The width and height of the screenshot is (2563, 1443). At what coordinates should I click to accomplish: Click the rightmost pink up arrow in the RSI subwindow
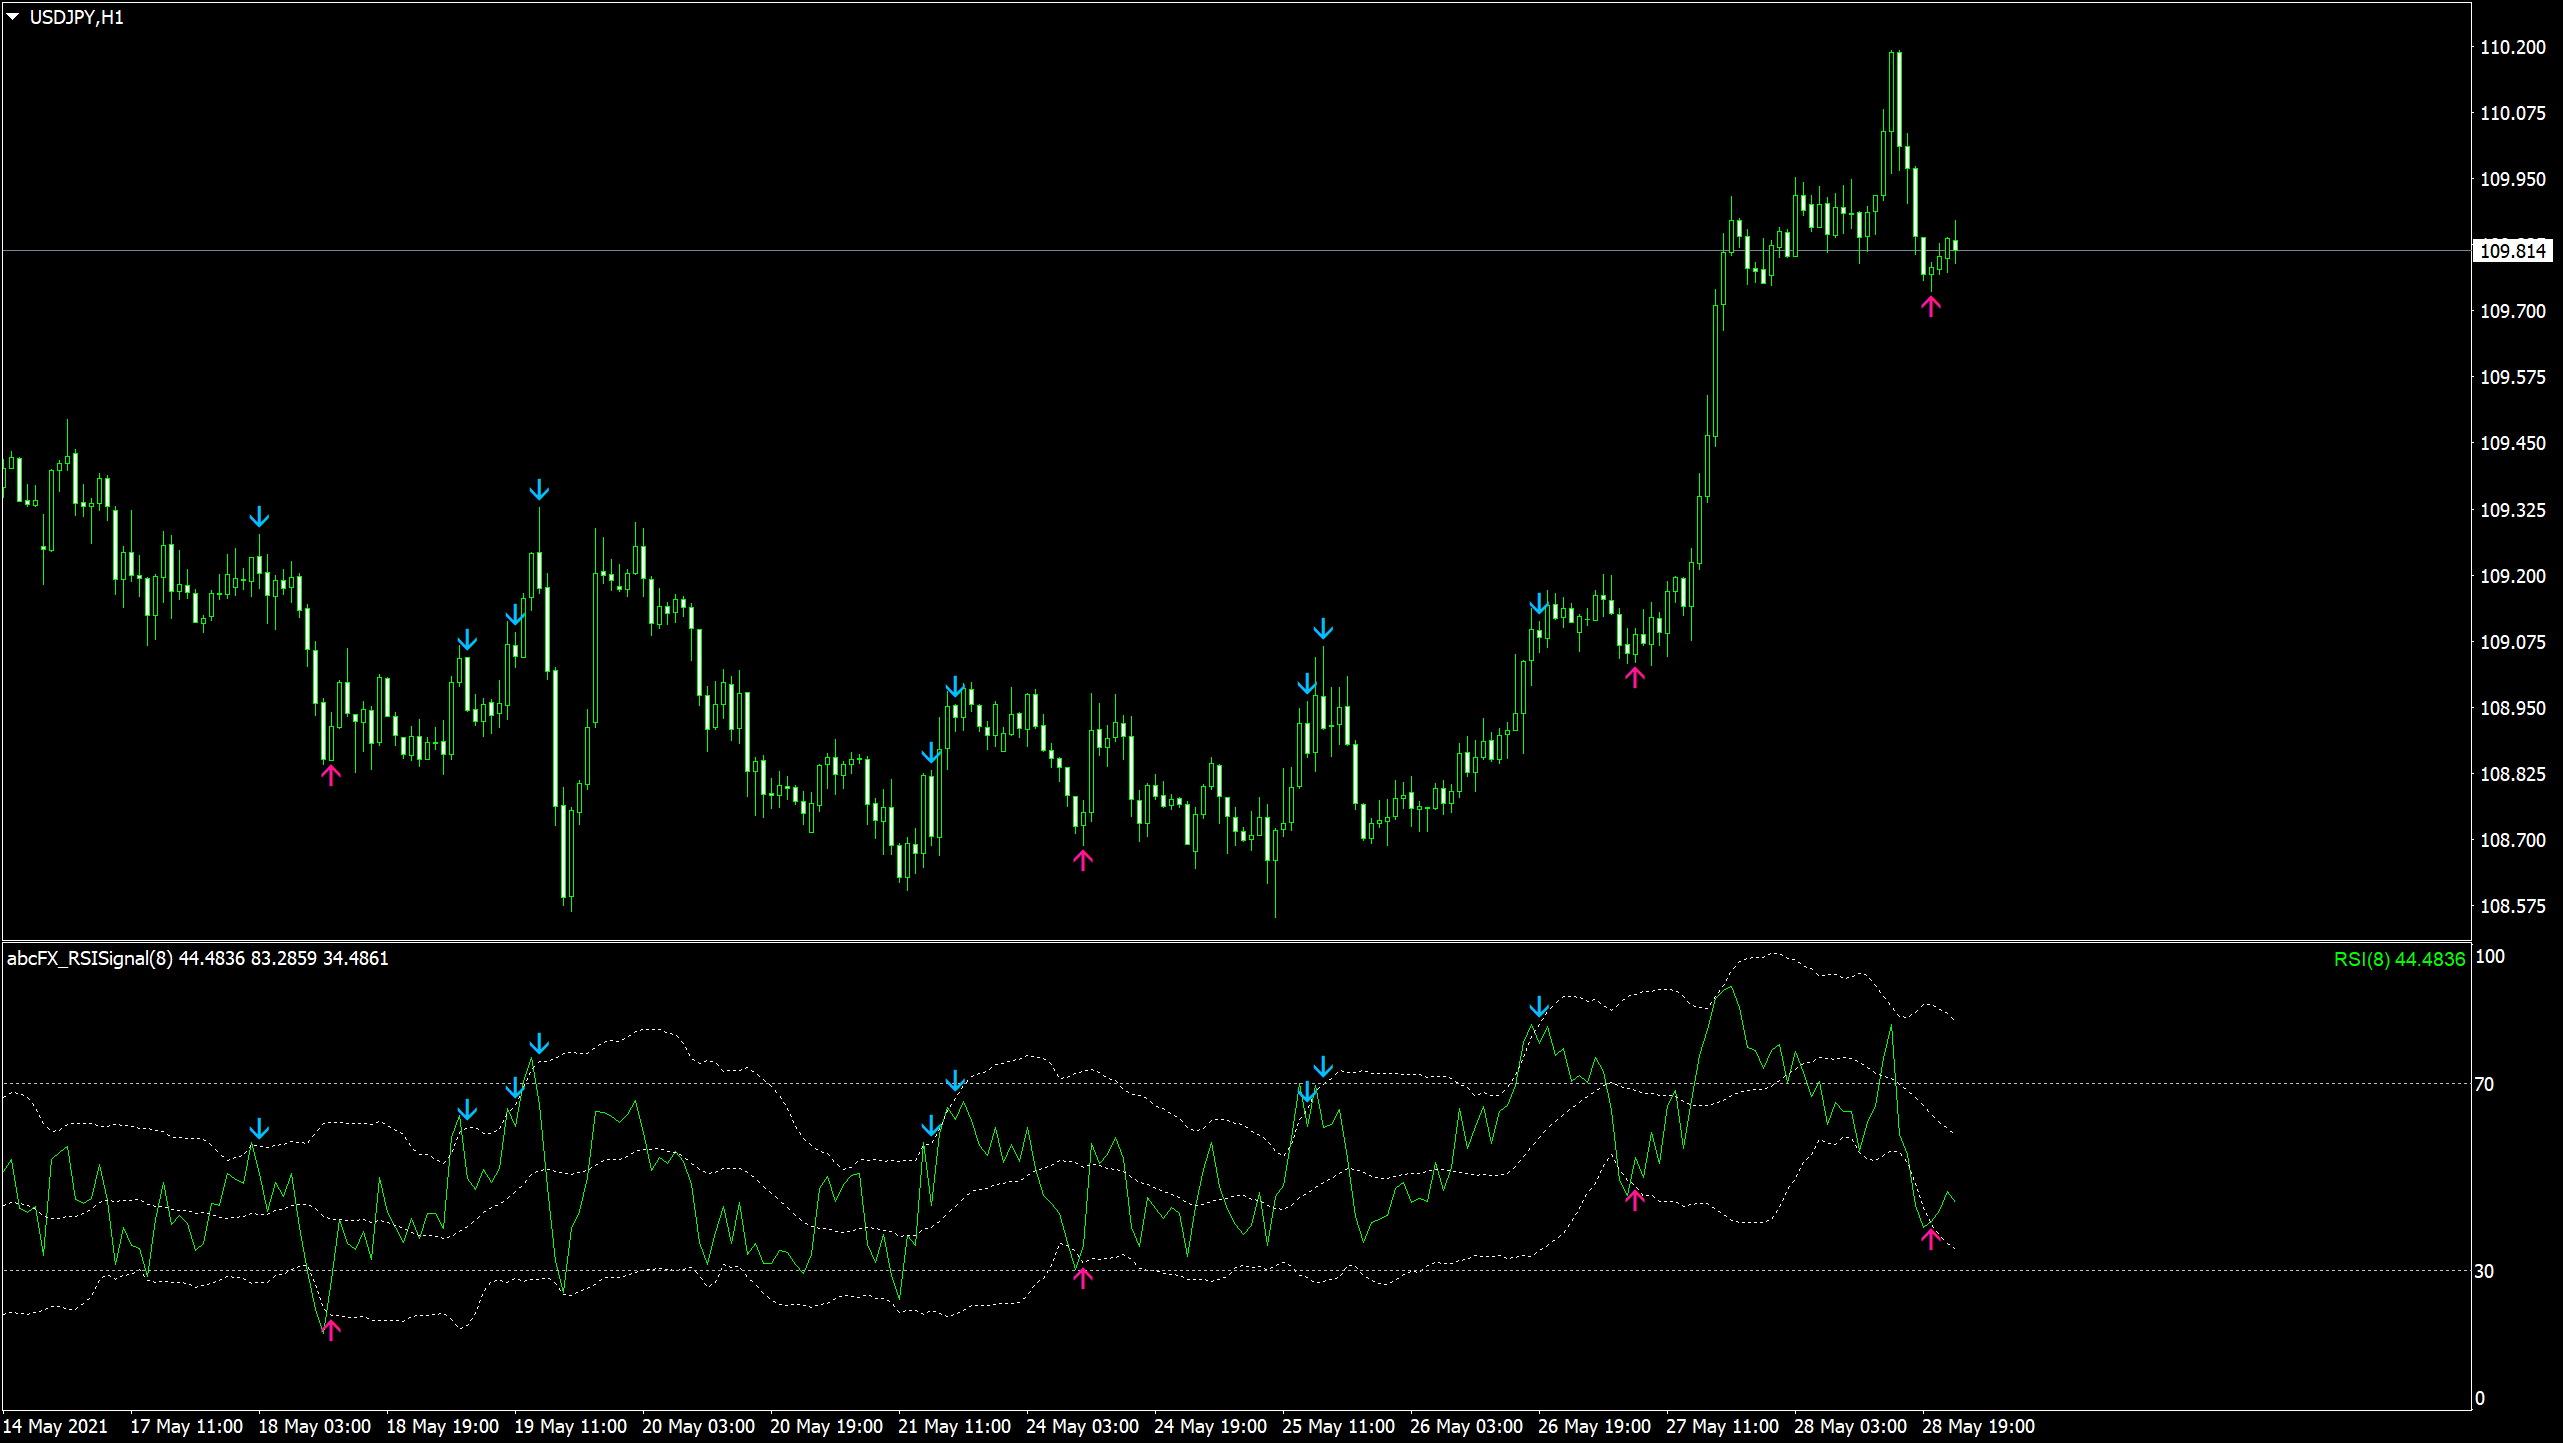click(1930, 1239)
